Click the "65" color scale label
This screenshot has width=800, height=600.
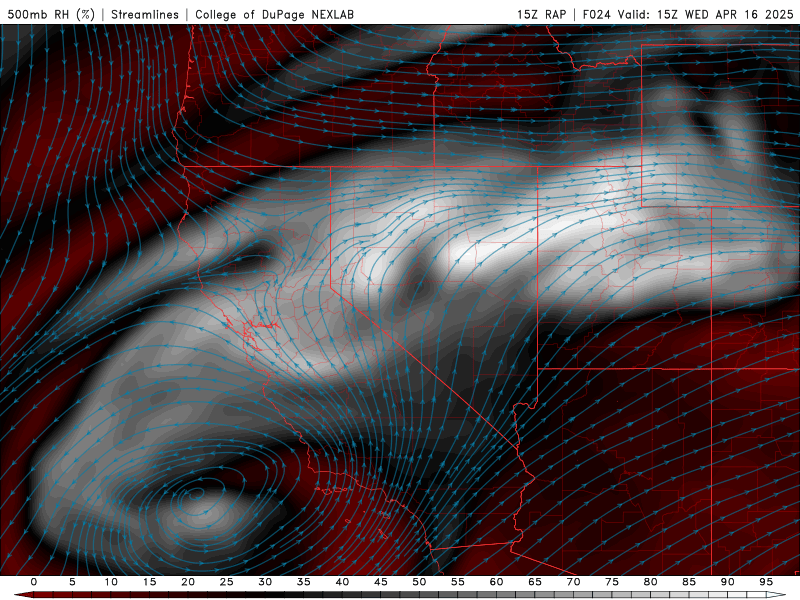click(535, 582)
